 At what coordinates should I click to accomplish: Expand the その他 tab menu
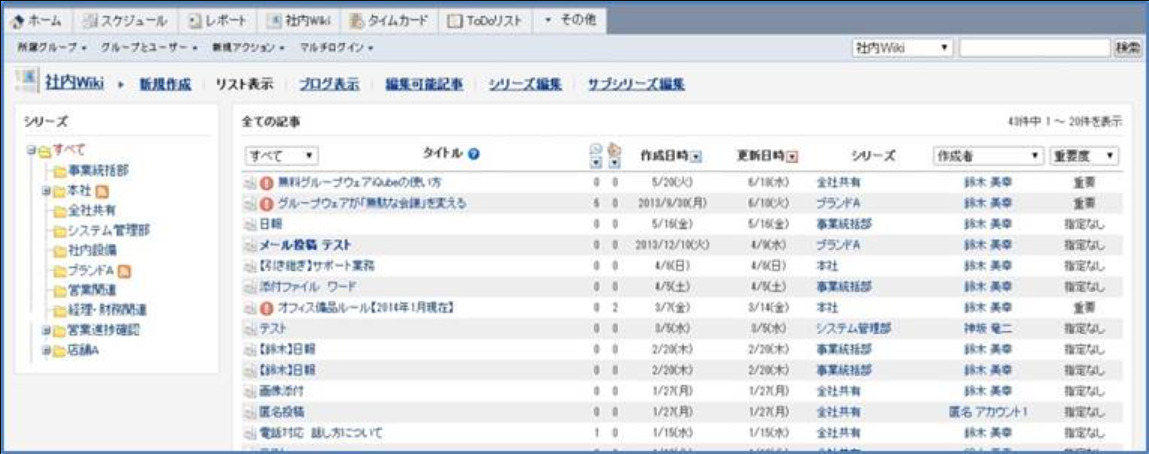click(569, 21)
